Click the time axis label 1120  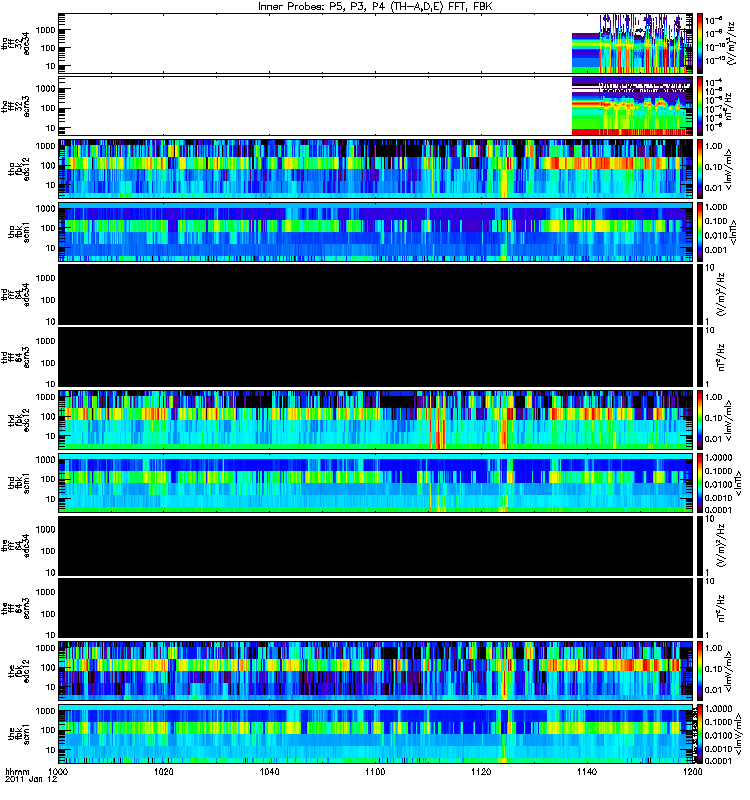coord(481,772)
